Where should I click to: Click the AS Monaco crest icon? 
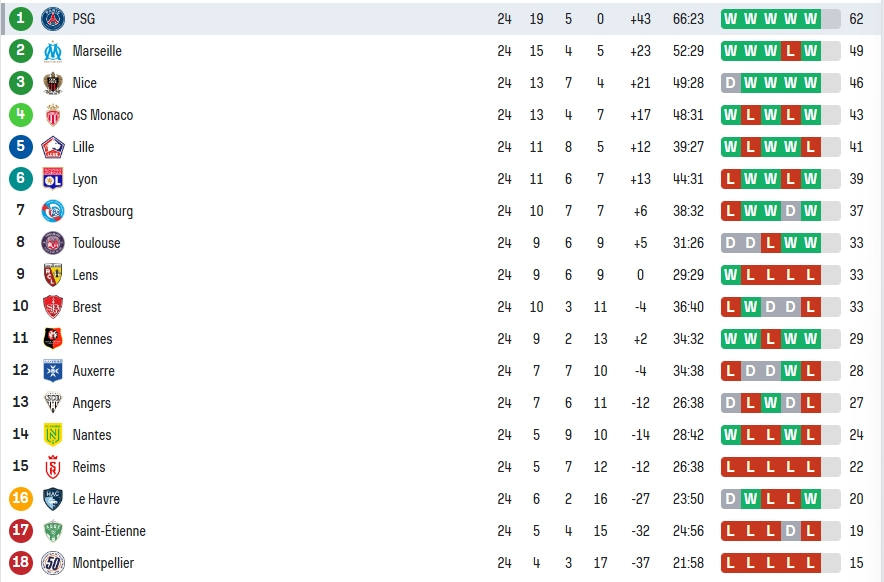[53, 115]
